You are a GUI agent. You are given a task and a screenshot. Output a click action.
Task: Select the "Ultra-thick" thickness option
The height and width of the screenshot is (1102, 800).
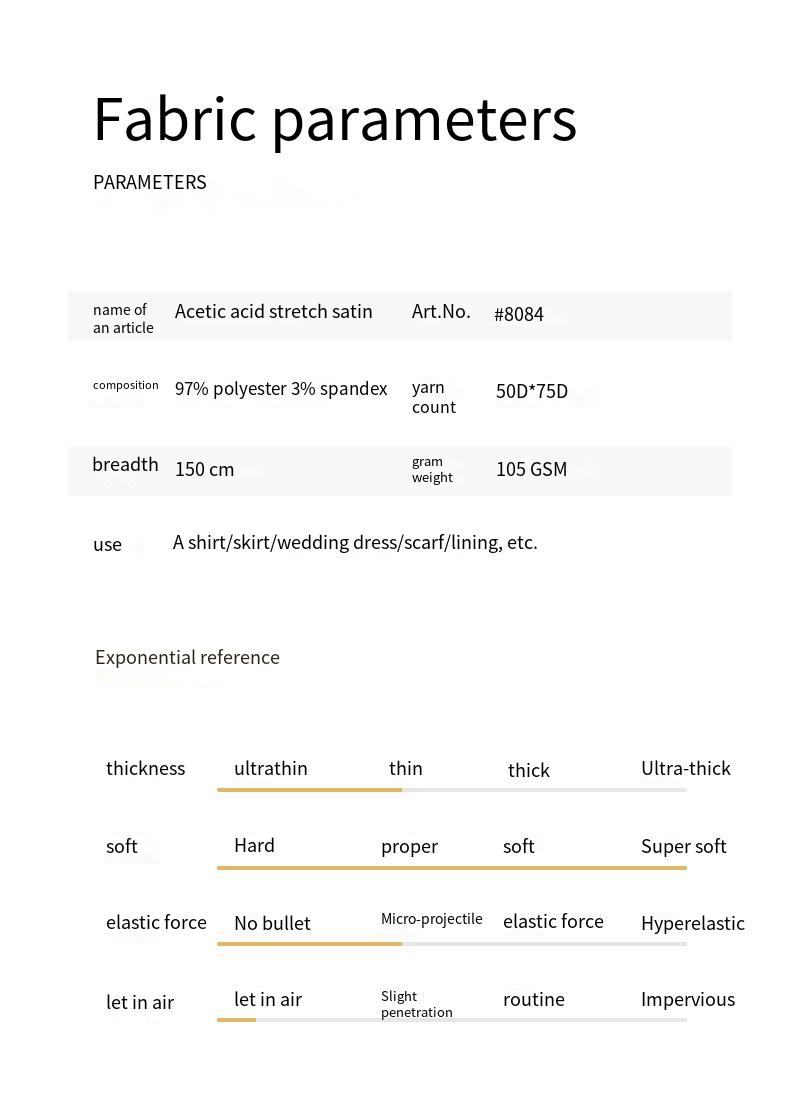[x=685, y=768]
